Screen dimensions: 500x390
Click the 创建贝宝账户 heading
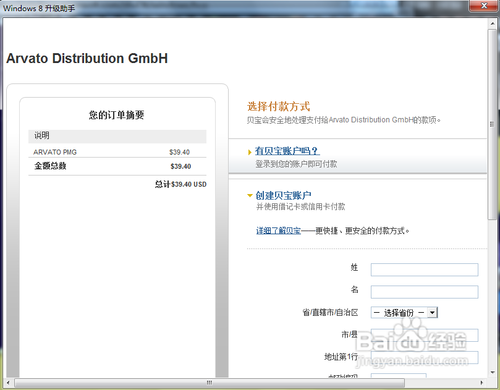coord(283,195)
